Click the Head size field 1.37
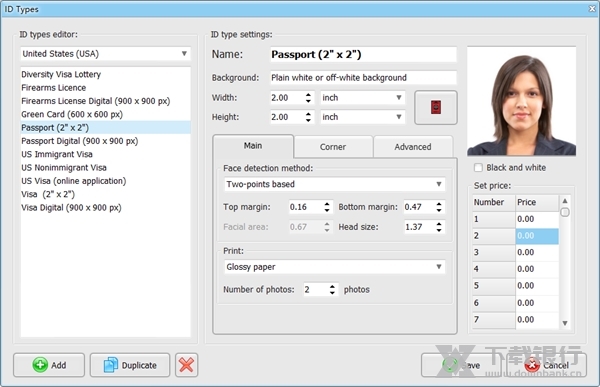 [419, 227]
